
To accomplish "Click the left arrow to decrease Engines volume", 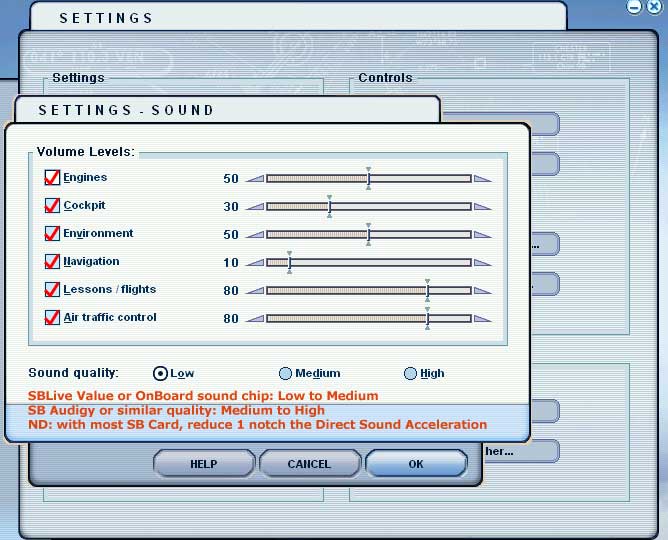I will (256, 178).
